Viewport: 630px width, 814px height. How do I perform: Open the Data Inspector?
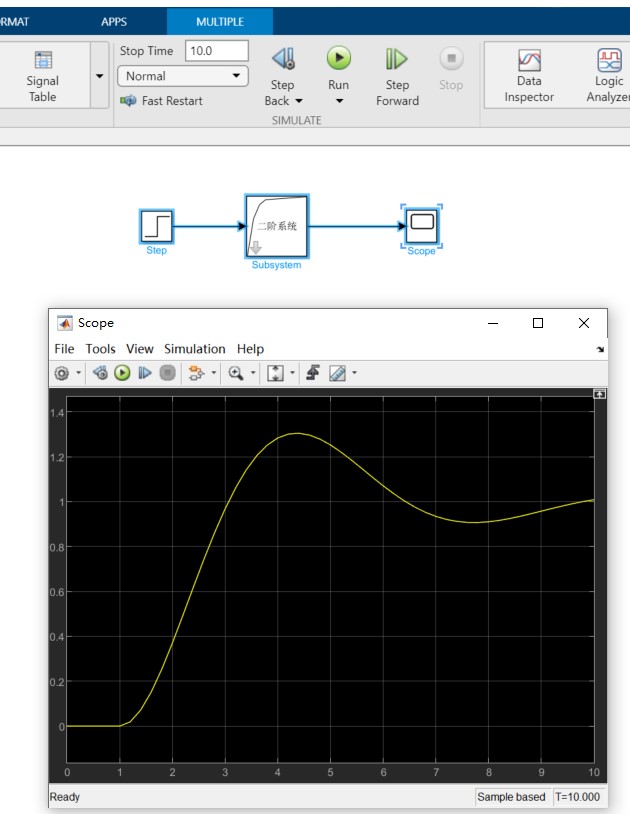(x=529, y=76)
